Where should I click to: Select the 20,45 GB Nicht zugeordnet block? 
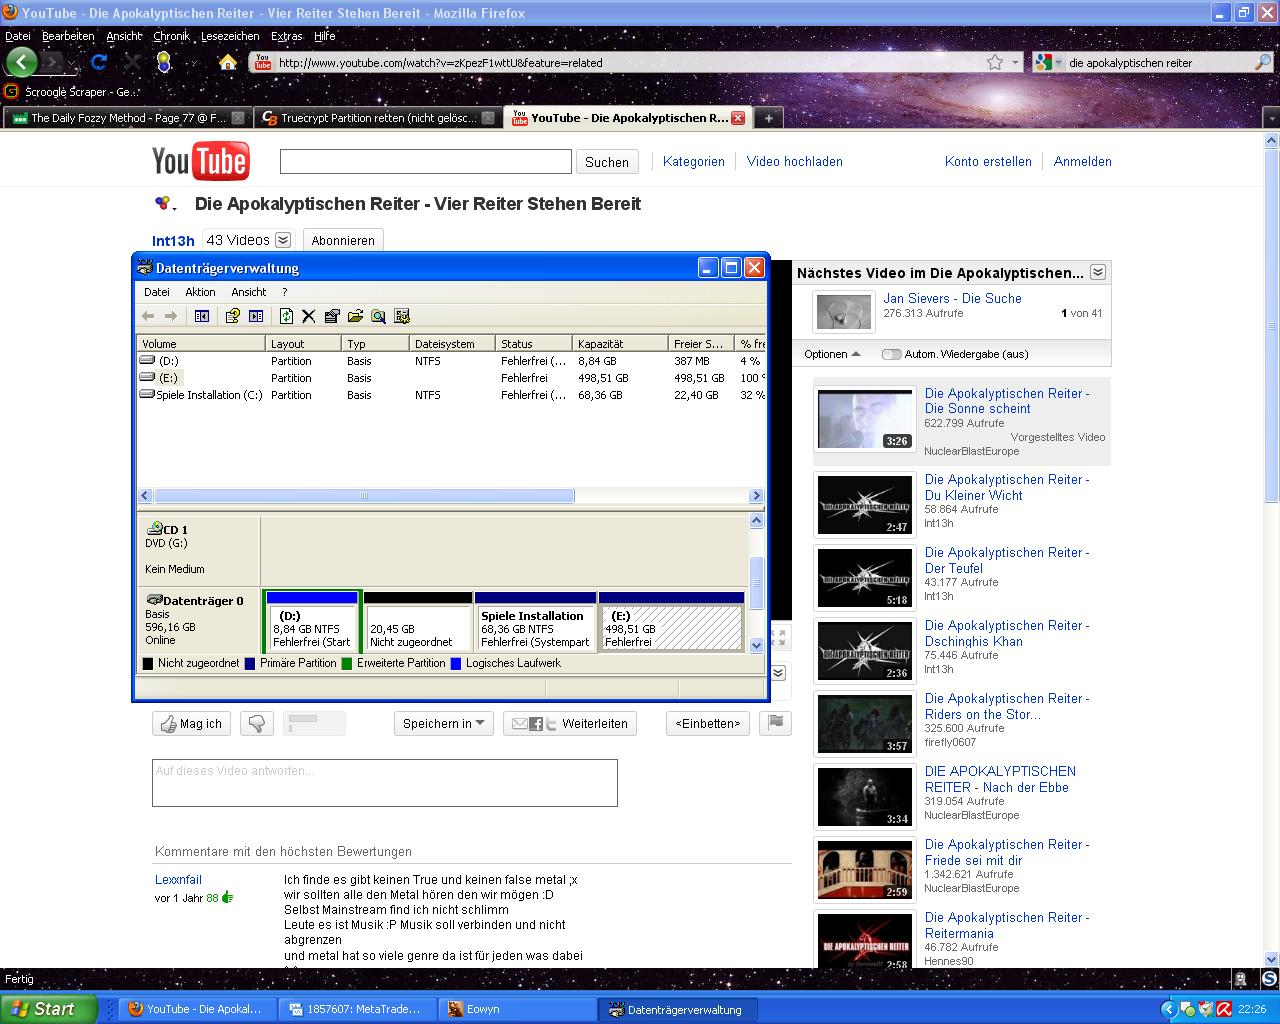[x=418, y=622]
